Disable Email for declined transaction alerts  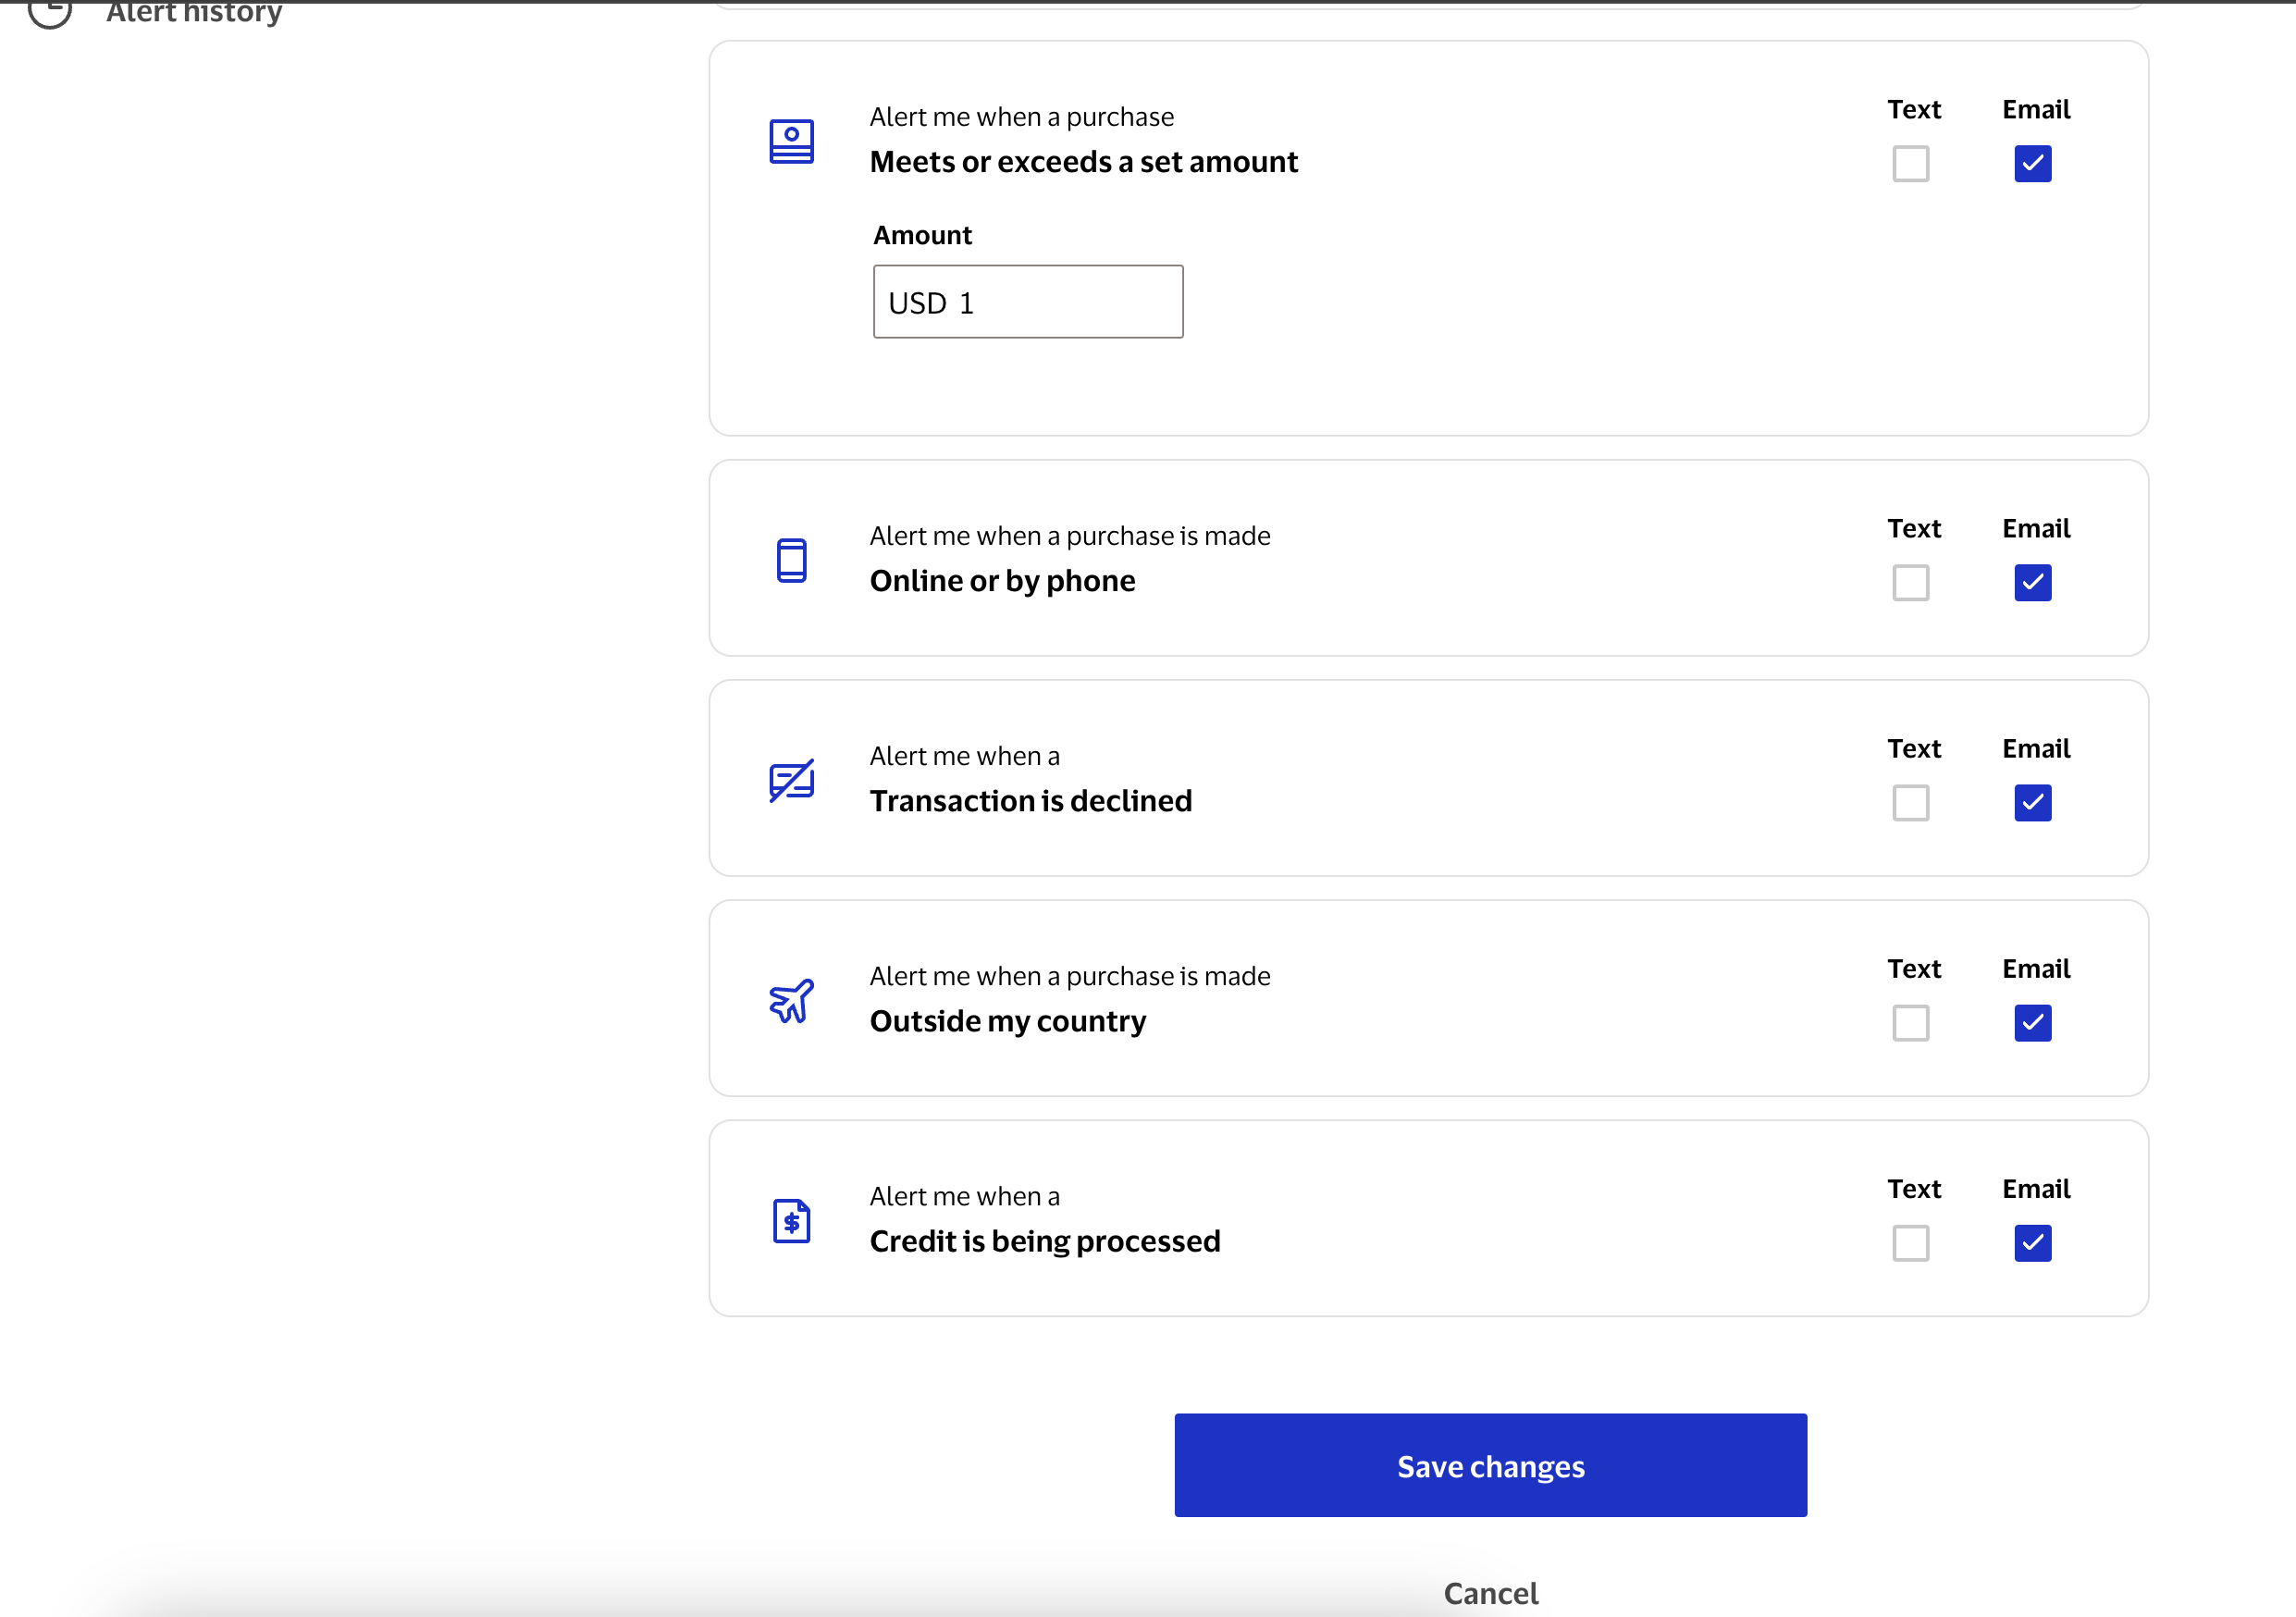tap(2032, 803)
